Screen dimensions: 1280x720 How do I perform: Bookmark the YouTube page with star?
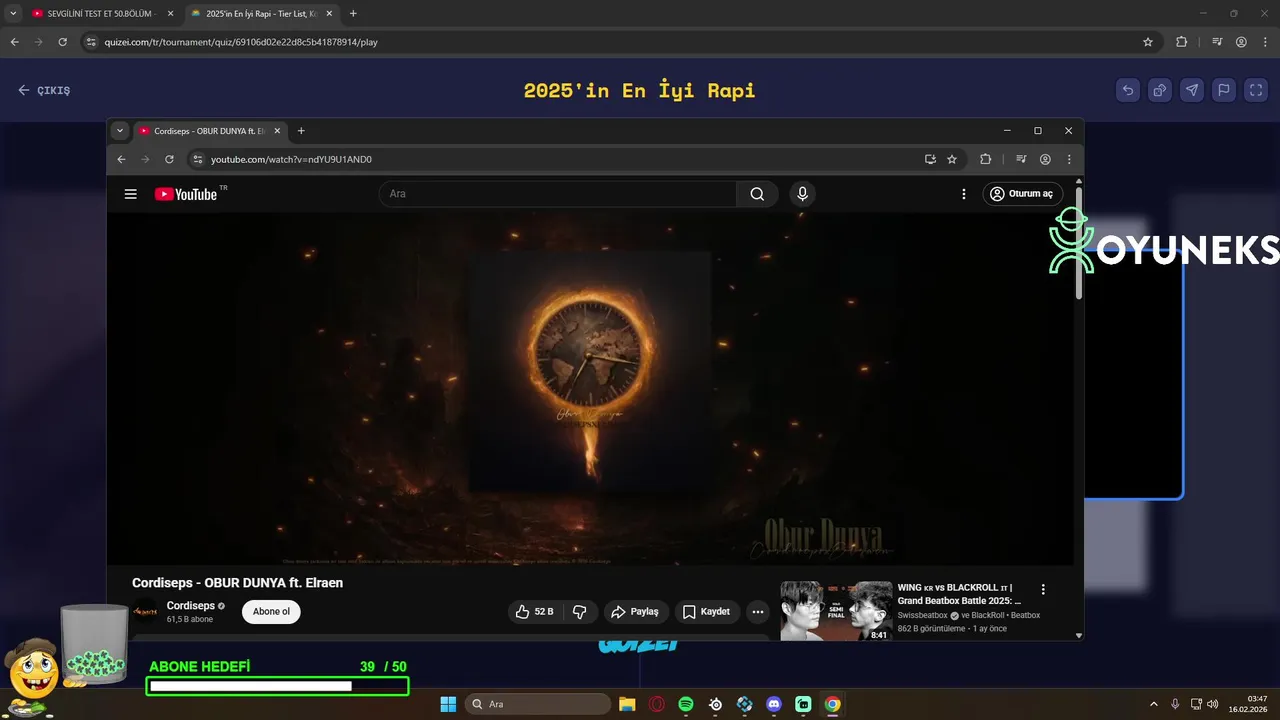pyautogui.click(x=952, y=159)
